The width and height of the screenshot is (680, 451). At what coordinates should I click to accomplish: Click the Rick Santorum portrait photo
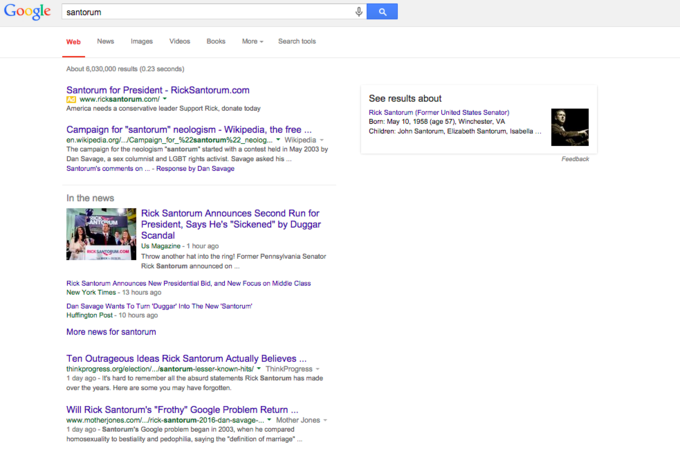coord(570,127)
